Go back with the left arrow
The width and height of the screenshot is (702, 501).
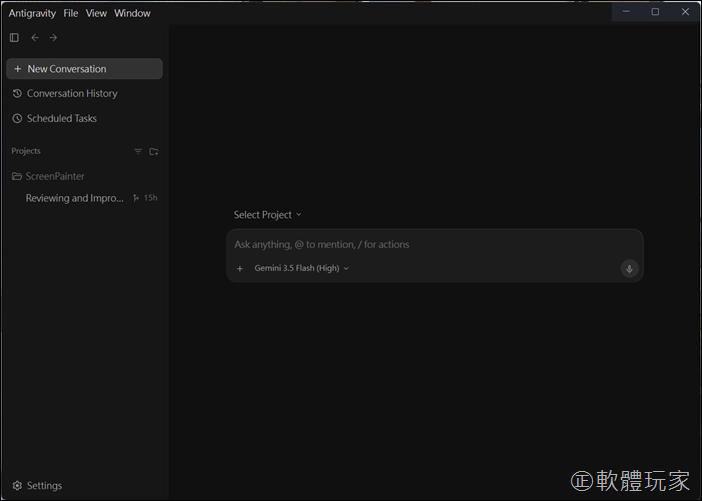tap(35, 38)
